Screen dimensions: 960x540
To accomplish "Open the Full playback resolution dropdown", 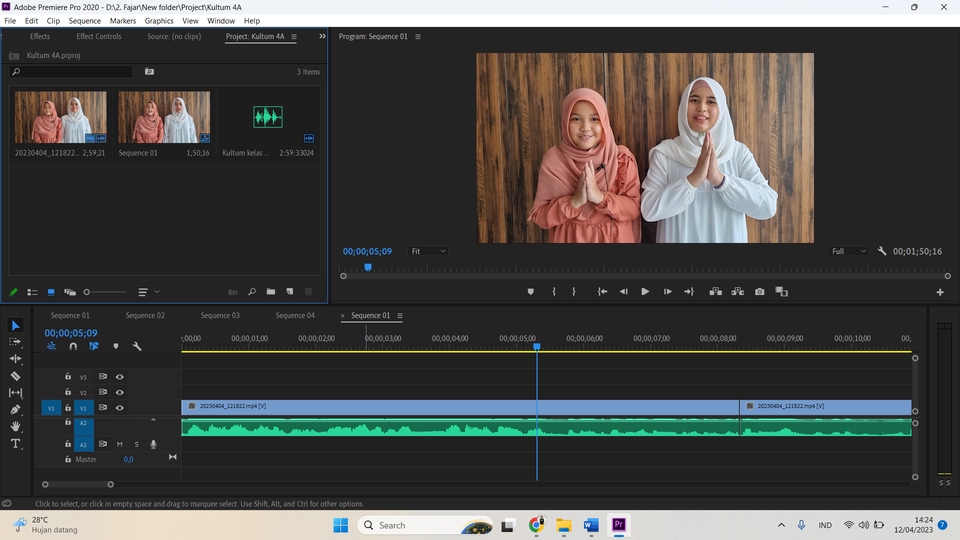I will [848, 251].
